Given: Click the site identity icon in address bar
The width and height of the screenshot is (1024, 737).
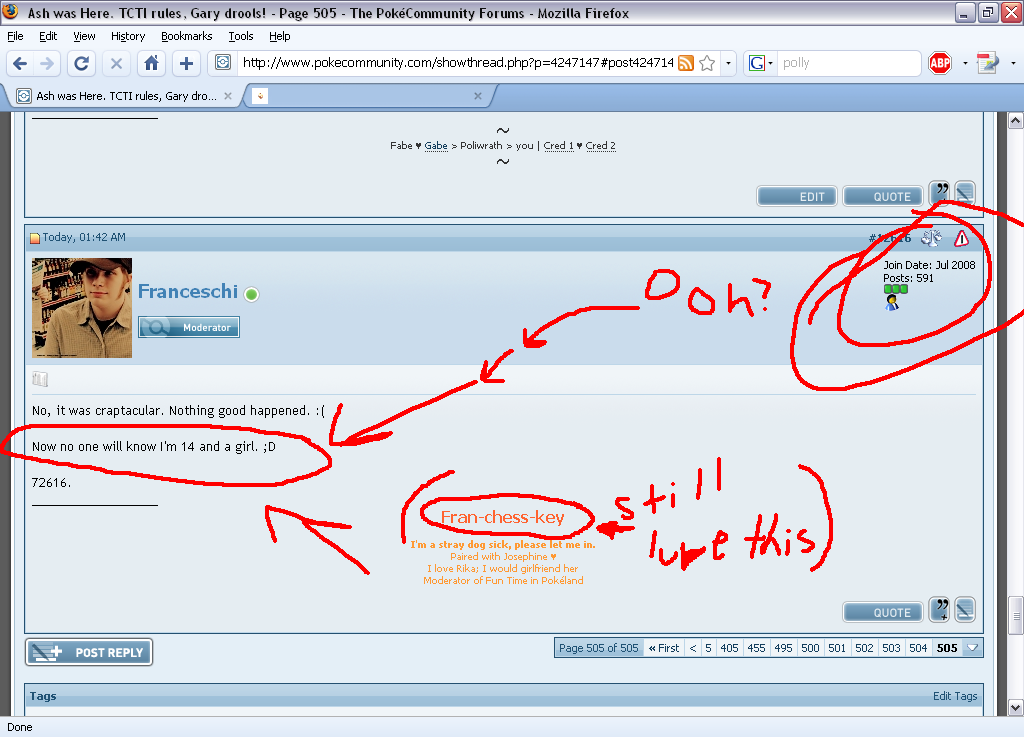Looking at the screenshot, I should [x=223, y=63].
